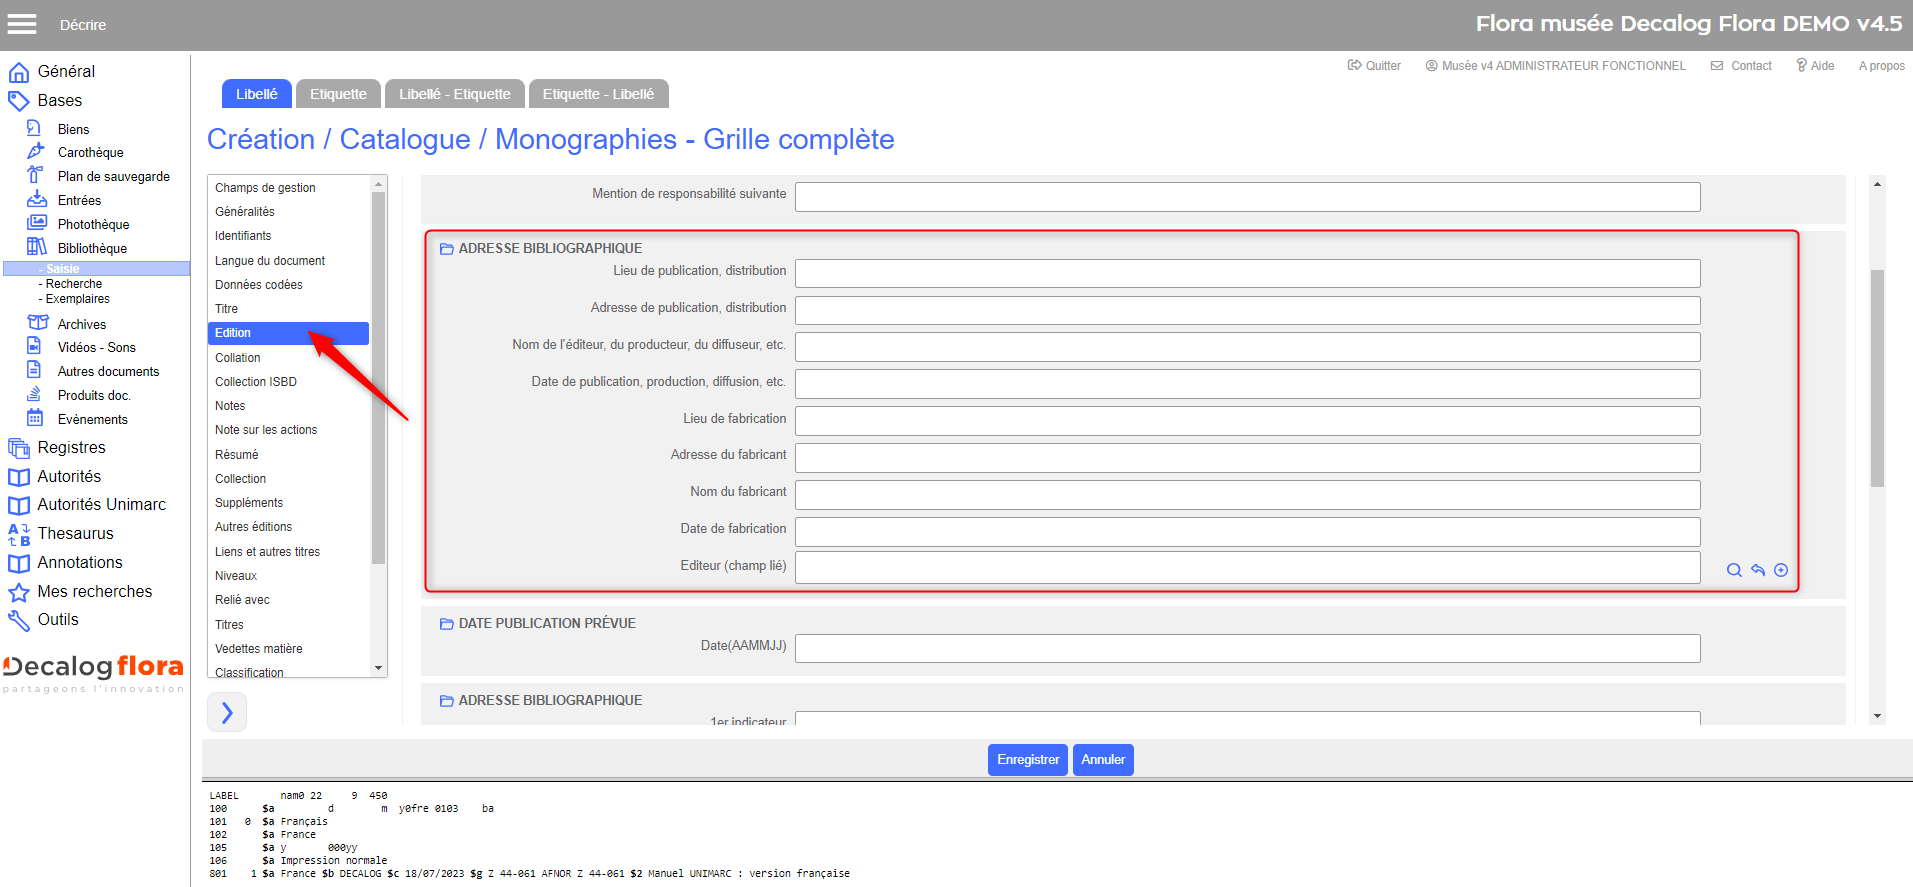Click the Annuler button
The width and height of the screenshot is (1913, 887).
click(1103, 759)
